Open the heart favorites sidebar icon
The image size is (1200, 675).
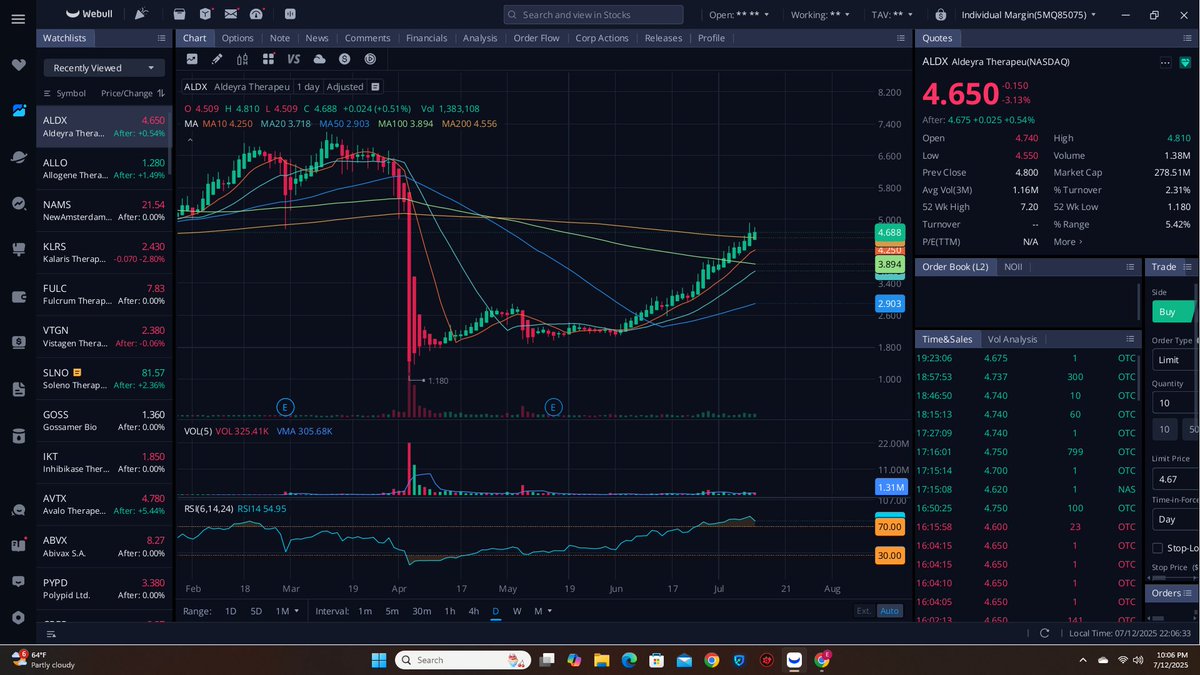(18, 65)
